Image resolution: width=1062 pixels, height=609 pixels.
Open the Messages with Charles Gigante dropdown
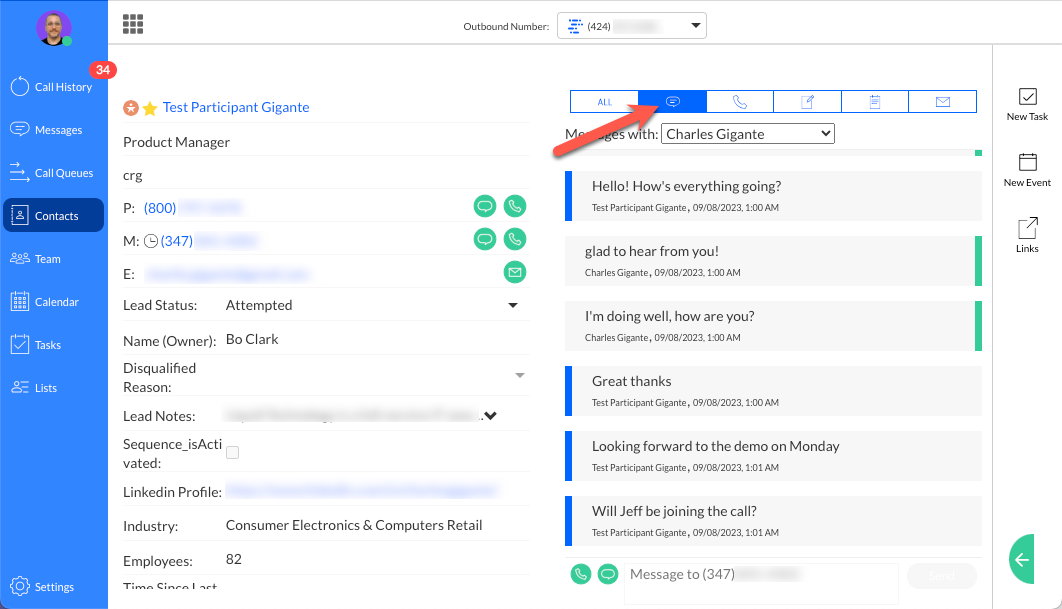pos(748,133)
